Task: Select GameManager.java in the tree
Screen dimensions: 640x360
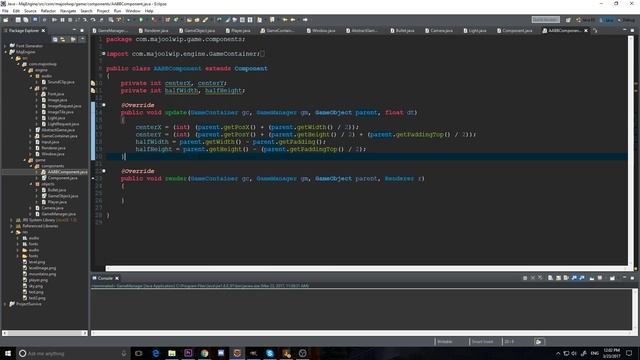Action: click(55, 214)
